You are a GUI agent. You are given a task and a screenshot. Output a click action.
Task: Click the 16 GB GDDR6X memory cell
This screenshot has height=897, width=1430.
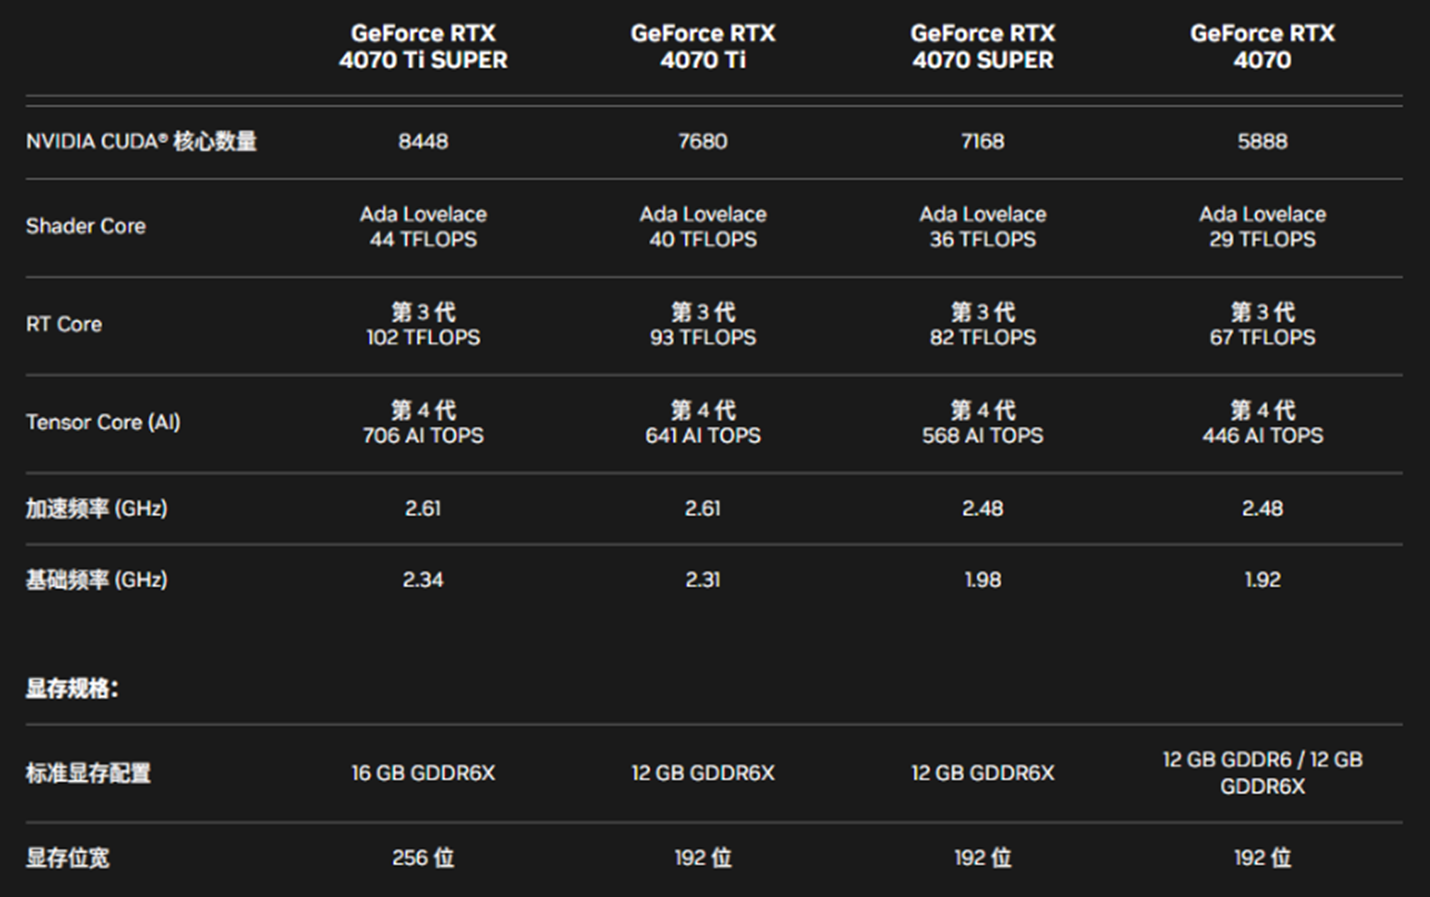click(x=423, y=773)
